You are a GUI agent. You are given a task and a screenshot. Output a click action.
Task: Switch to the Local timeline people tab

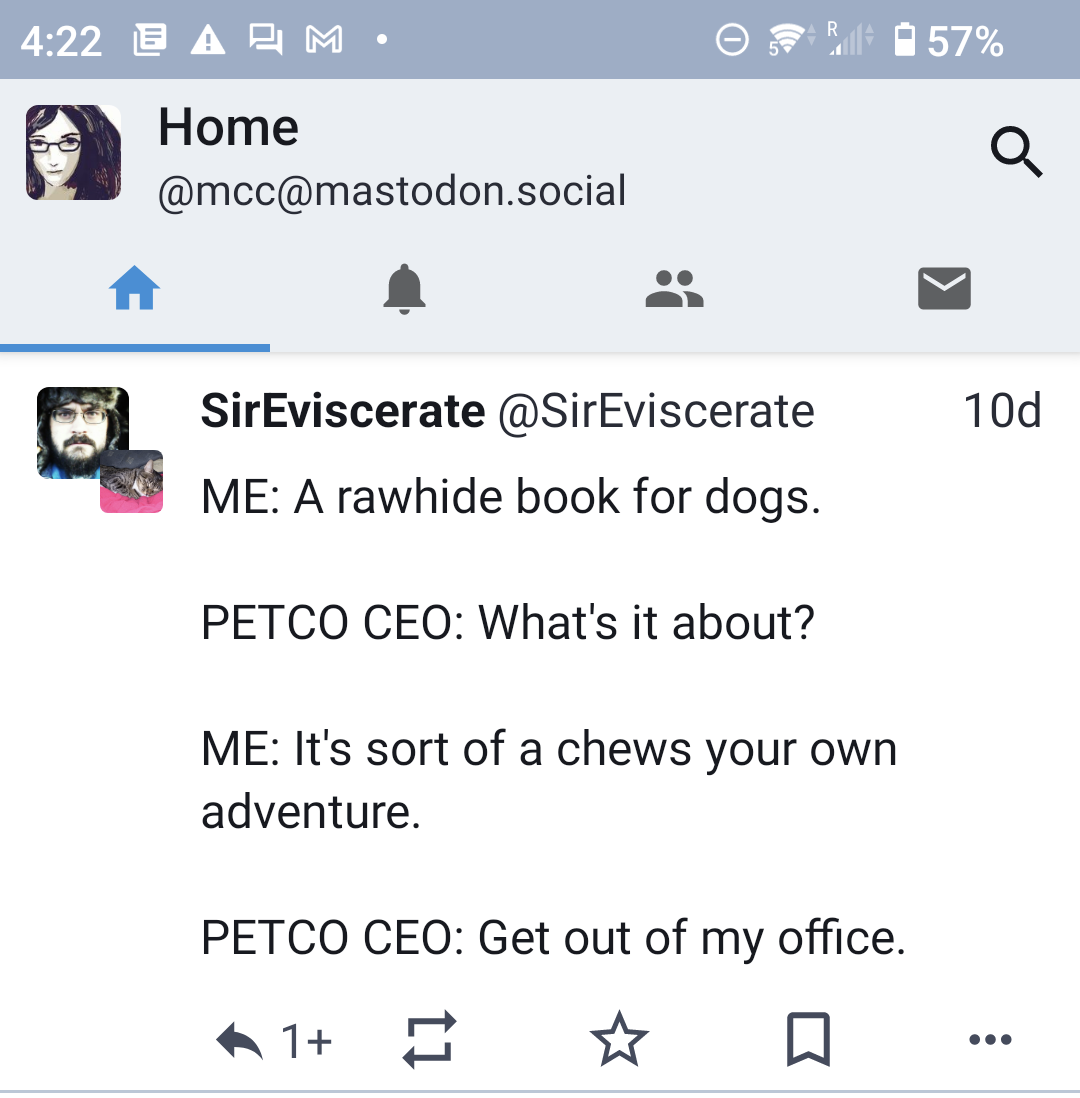point(675,290)
